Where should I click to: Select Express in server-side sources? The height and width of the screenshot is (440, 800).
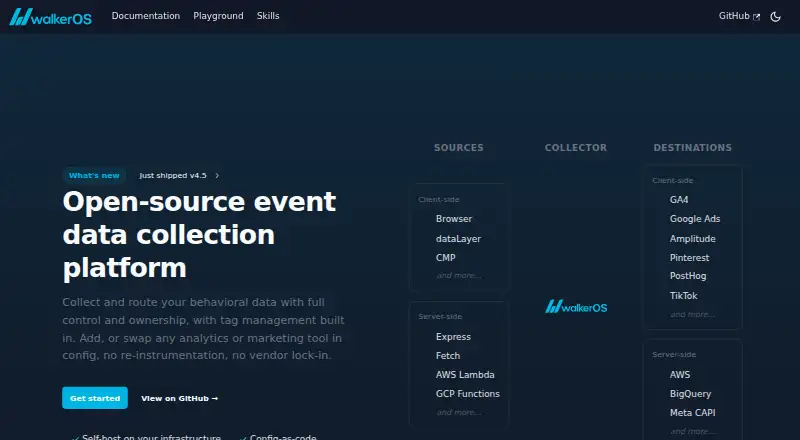pyautogui.click(x=453, y=336)
